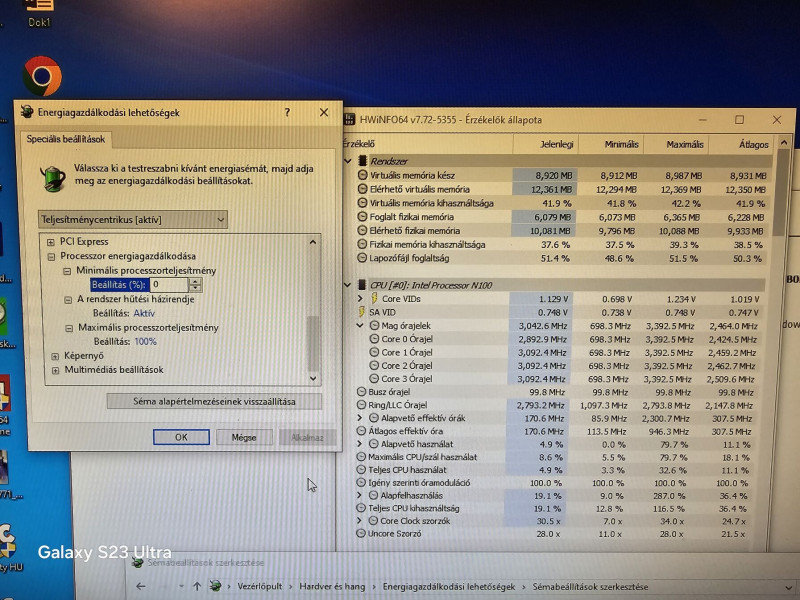Click the clock icon of Core 0 Órajel
Screen dimensions: 800x600
pos(374,339)
